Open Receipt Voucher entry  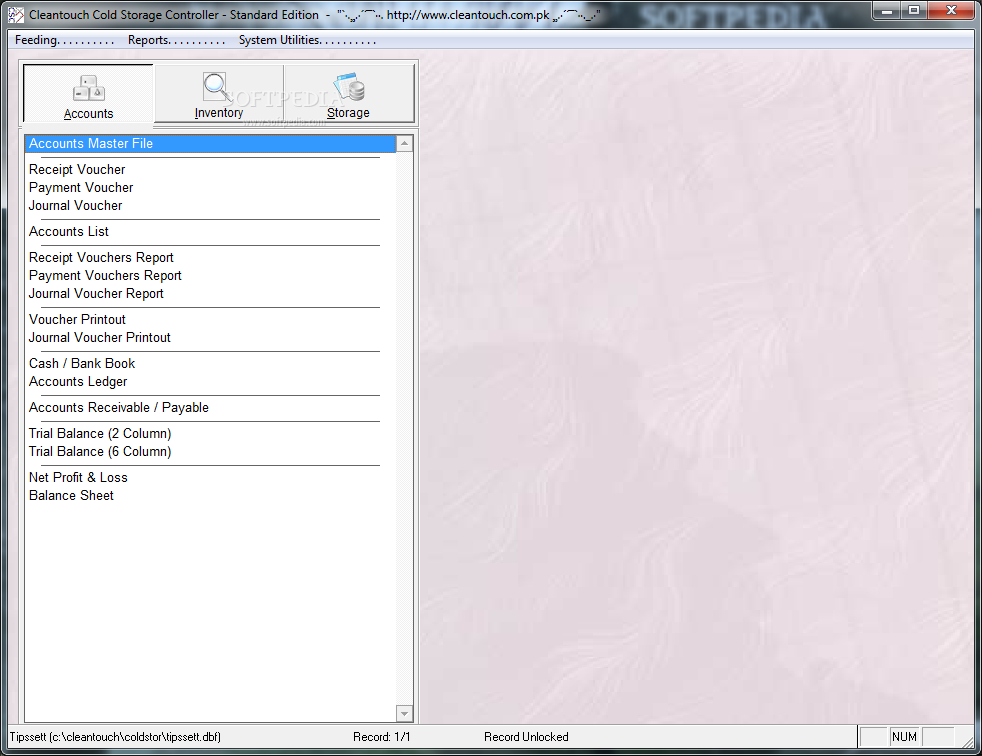click(x=77, y=170)
